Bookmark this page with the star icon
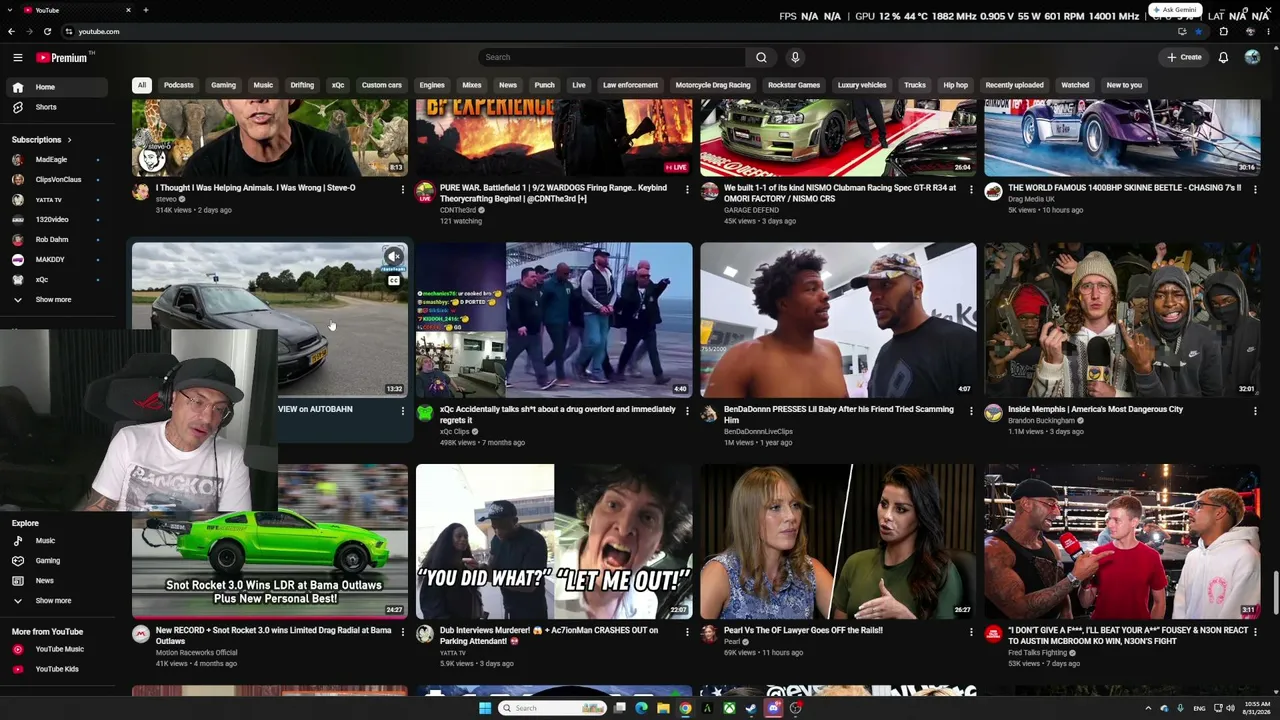1280x720 pixels. [x=1198, y=31]
